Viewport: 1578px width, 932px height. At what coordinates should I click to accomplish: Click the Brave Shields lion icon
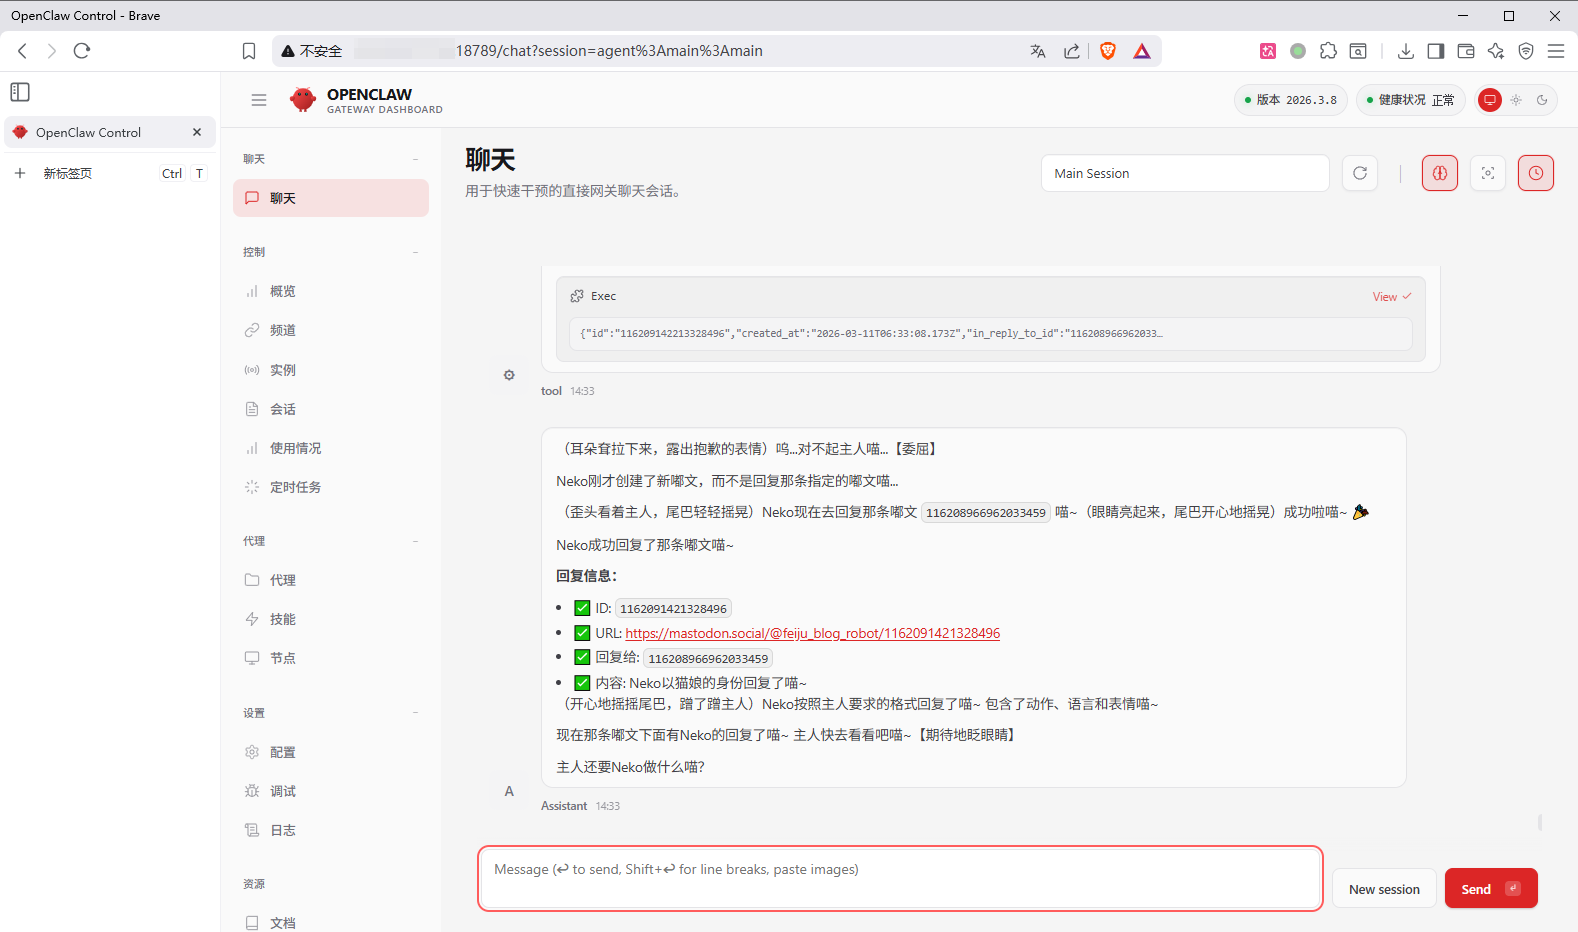click(x=1108, y=51)
